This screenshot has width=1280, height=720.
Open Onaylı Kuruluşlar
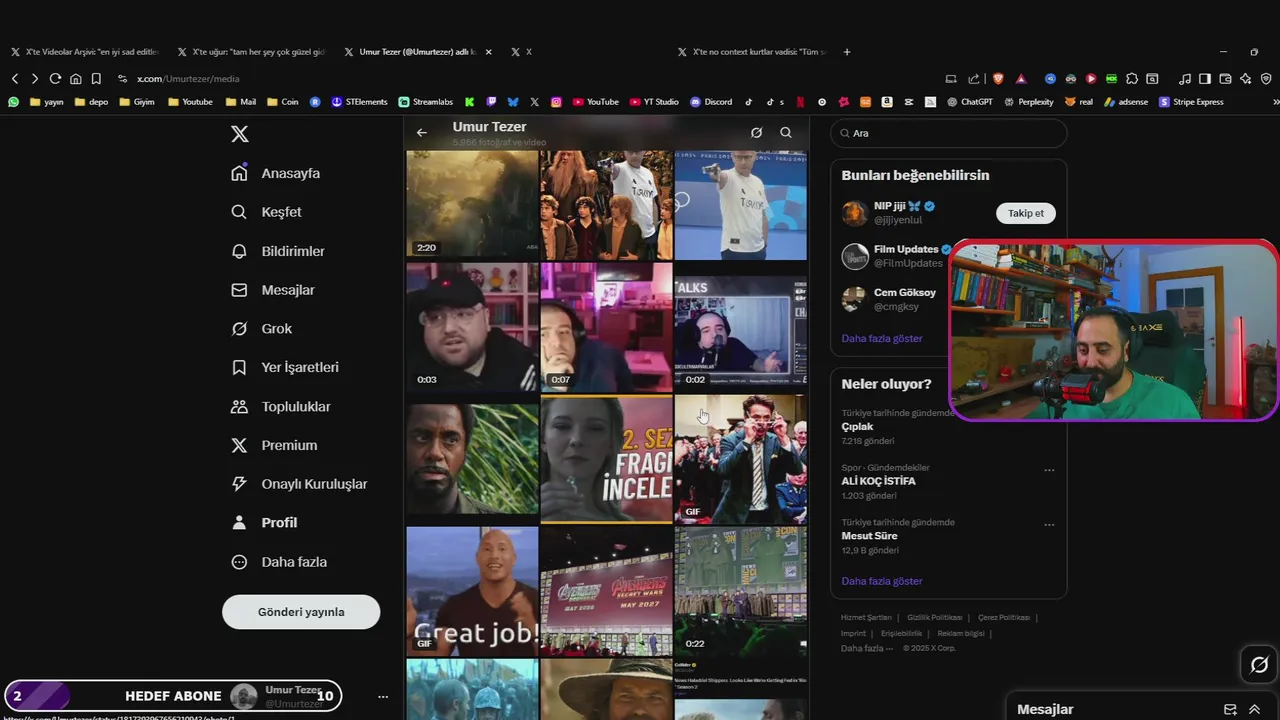click(298, 484)
